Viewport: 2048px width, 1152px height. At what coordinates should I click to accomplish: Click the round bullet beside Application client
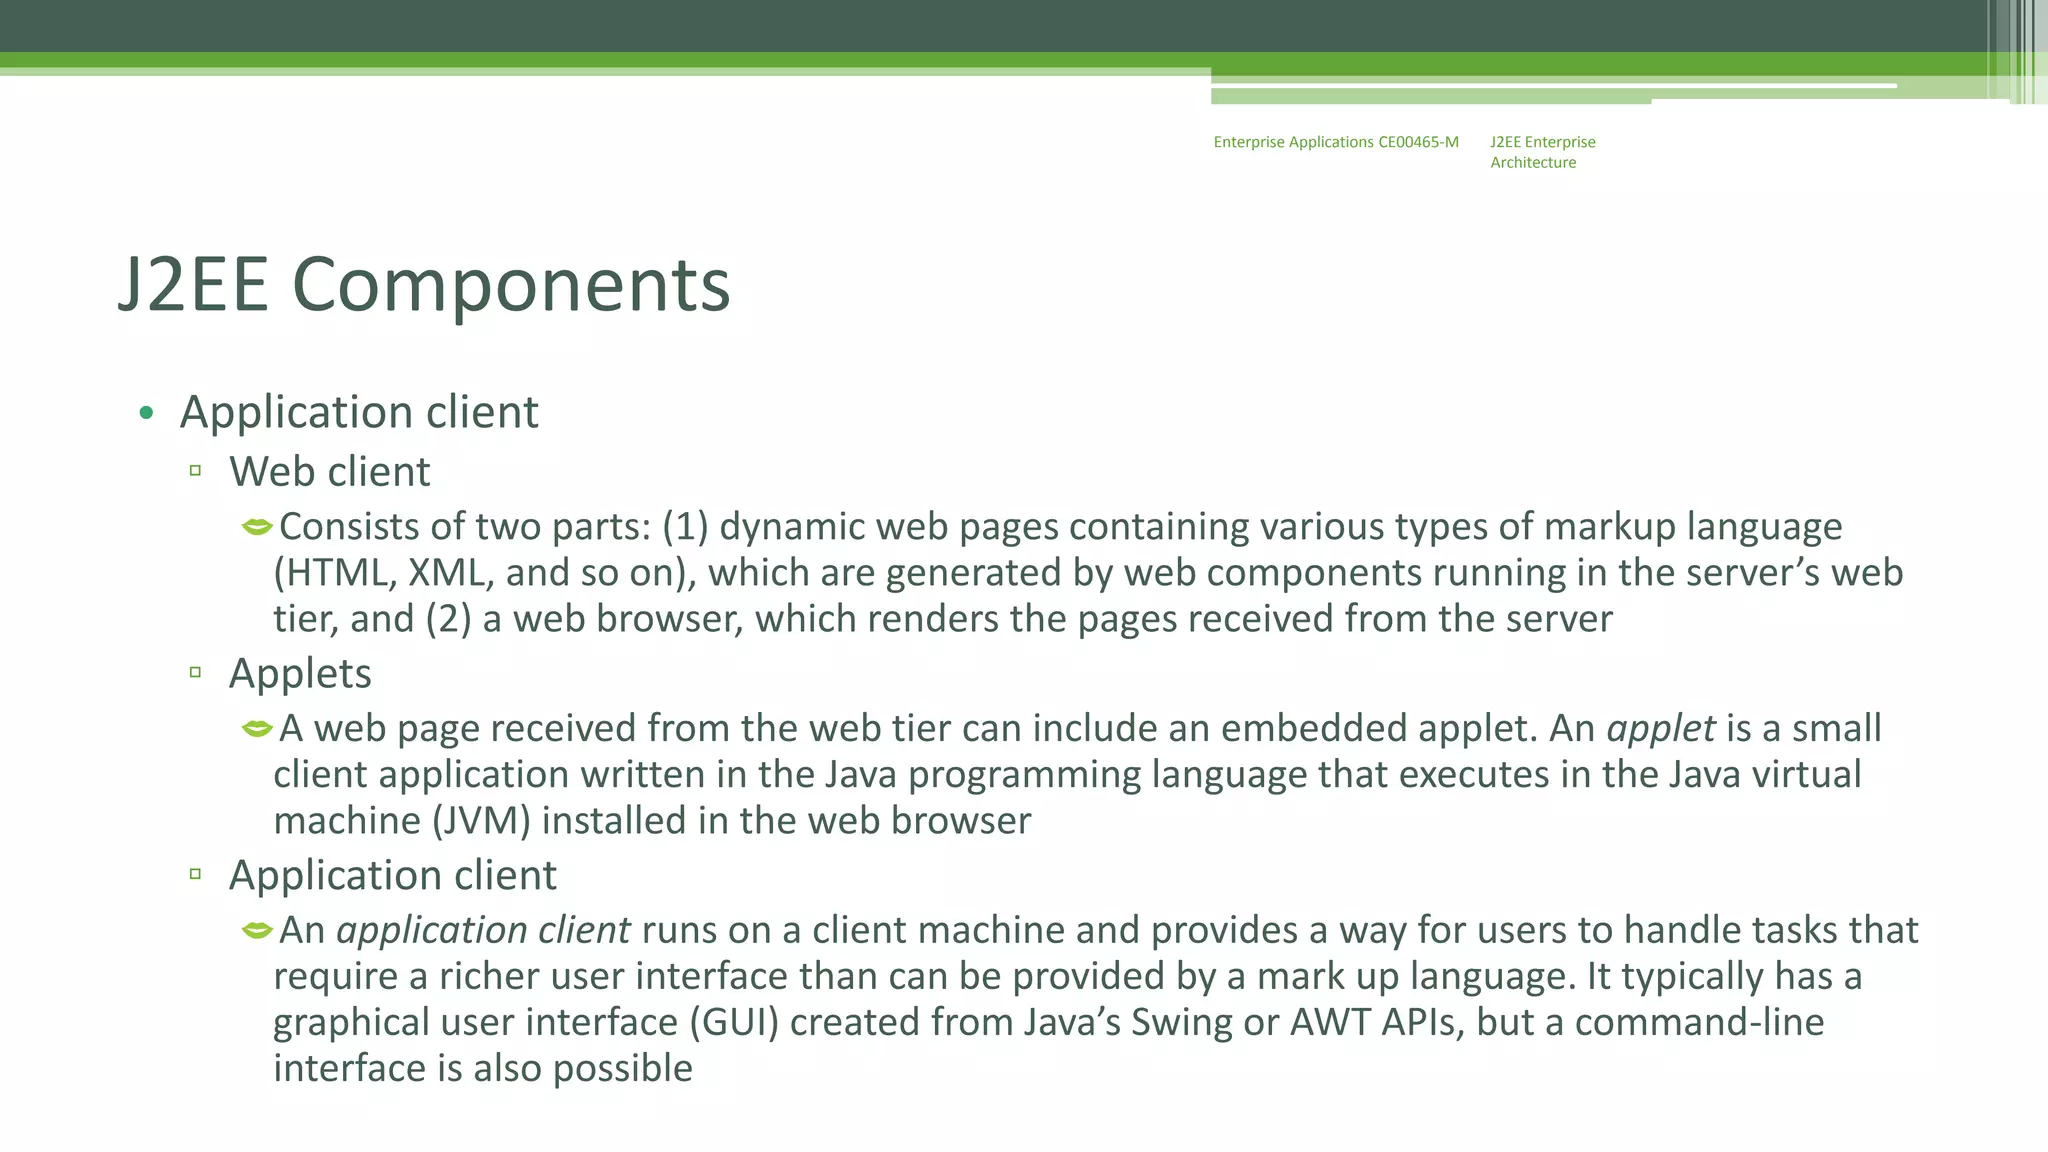tap(147, 413)
